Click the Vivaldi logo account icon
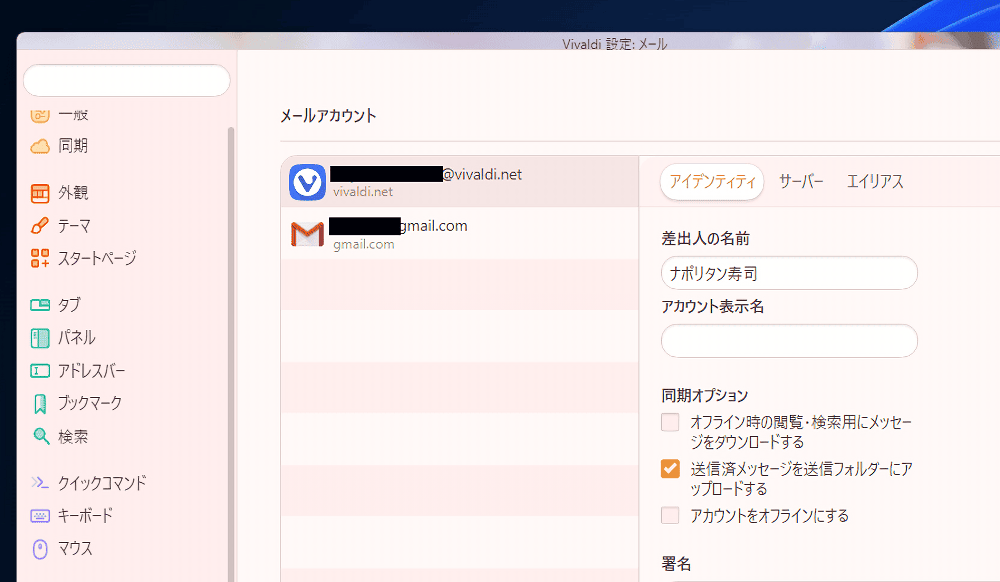This screenshot has height=582, width=1000. pos(307,182)
